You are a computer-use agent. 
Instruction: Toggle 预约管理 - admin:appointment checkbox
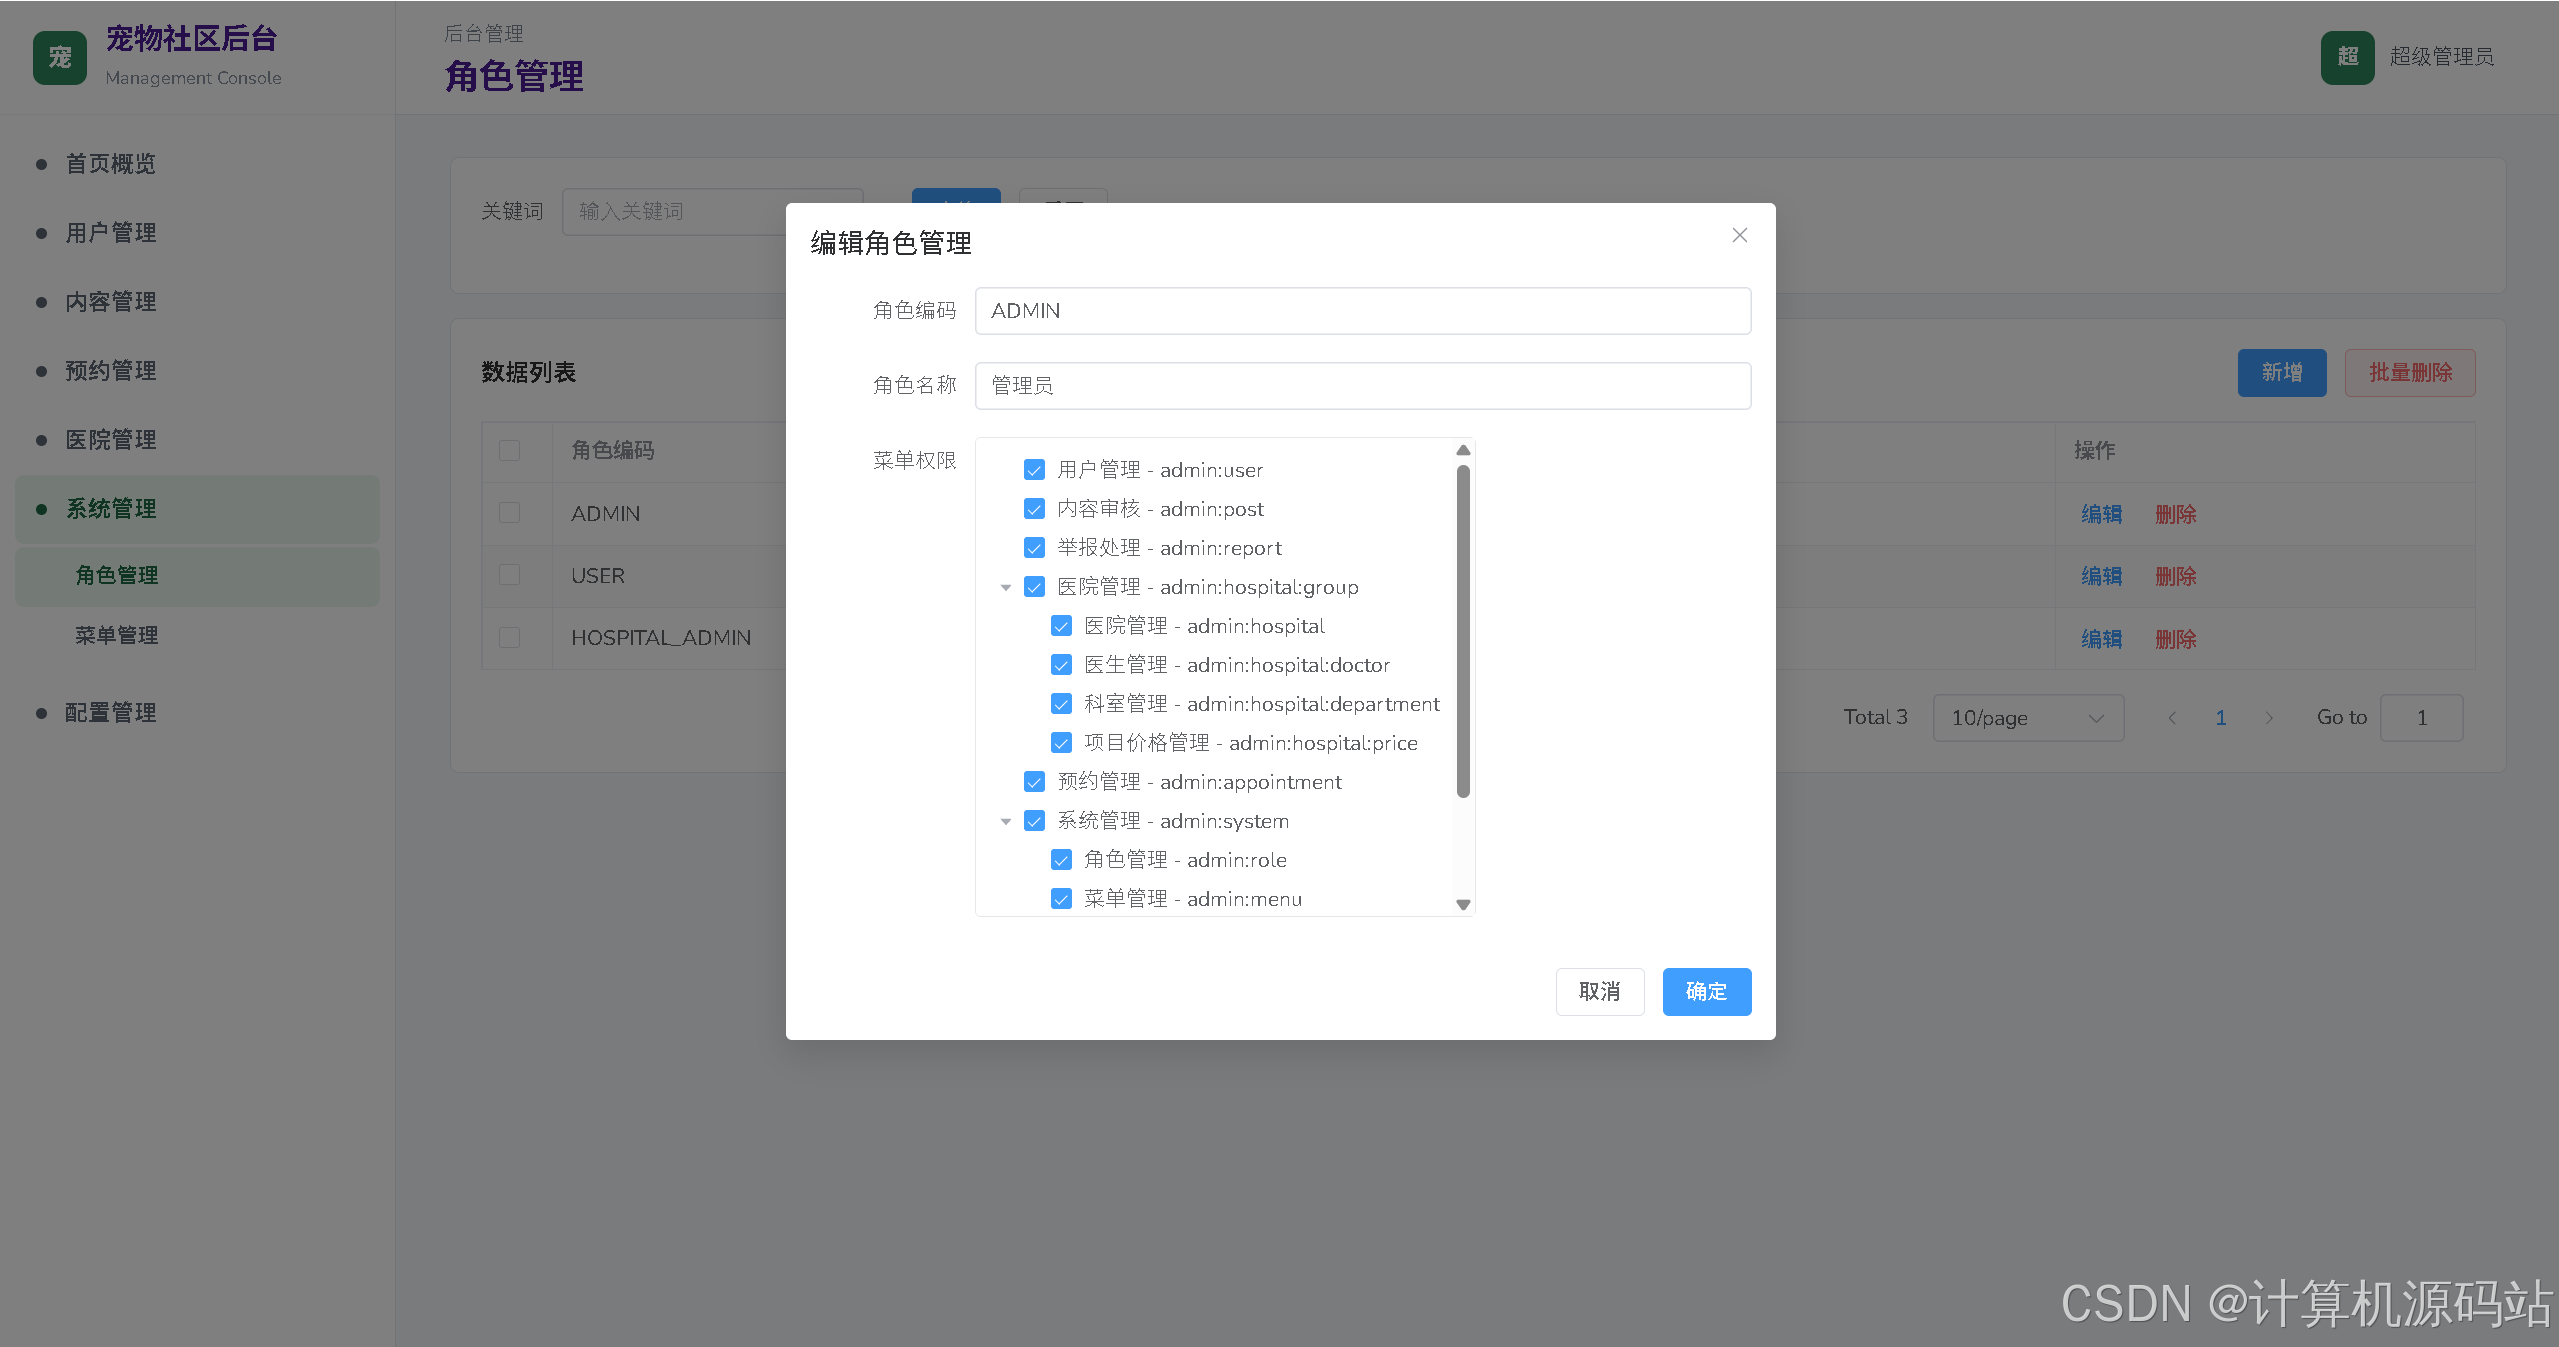(1034, 782)
